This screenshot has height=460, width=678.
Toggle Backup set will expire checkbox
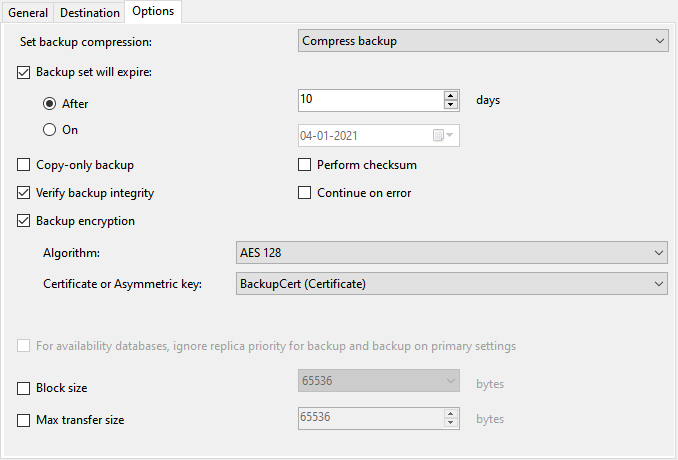[25, 72]
